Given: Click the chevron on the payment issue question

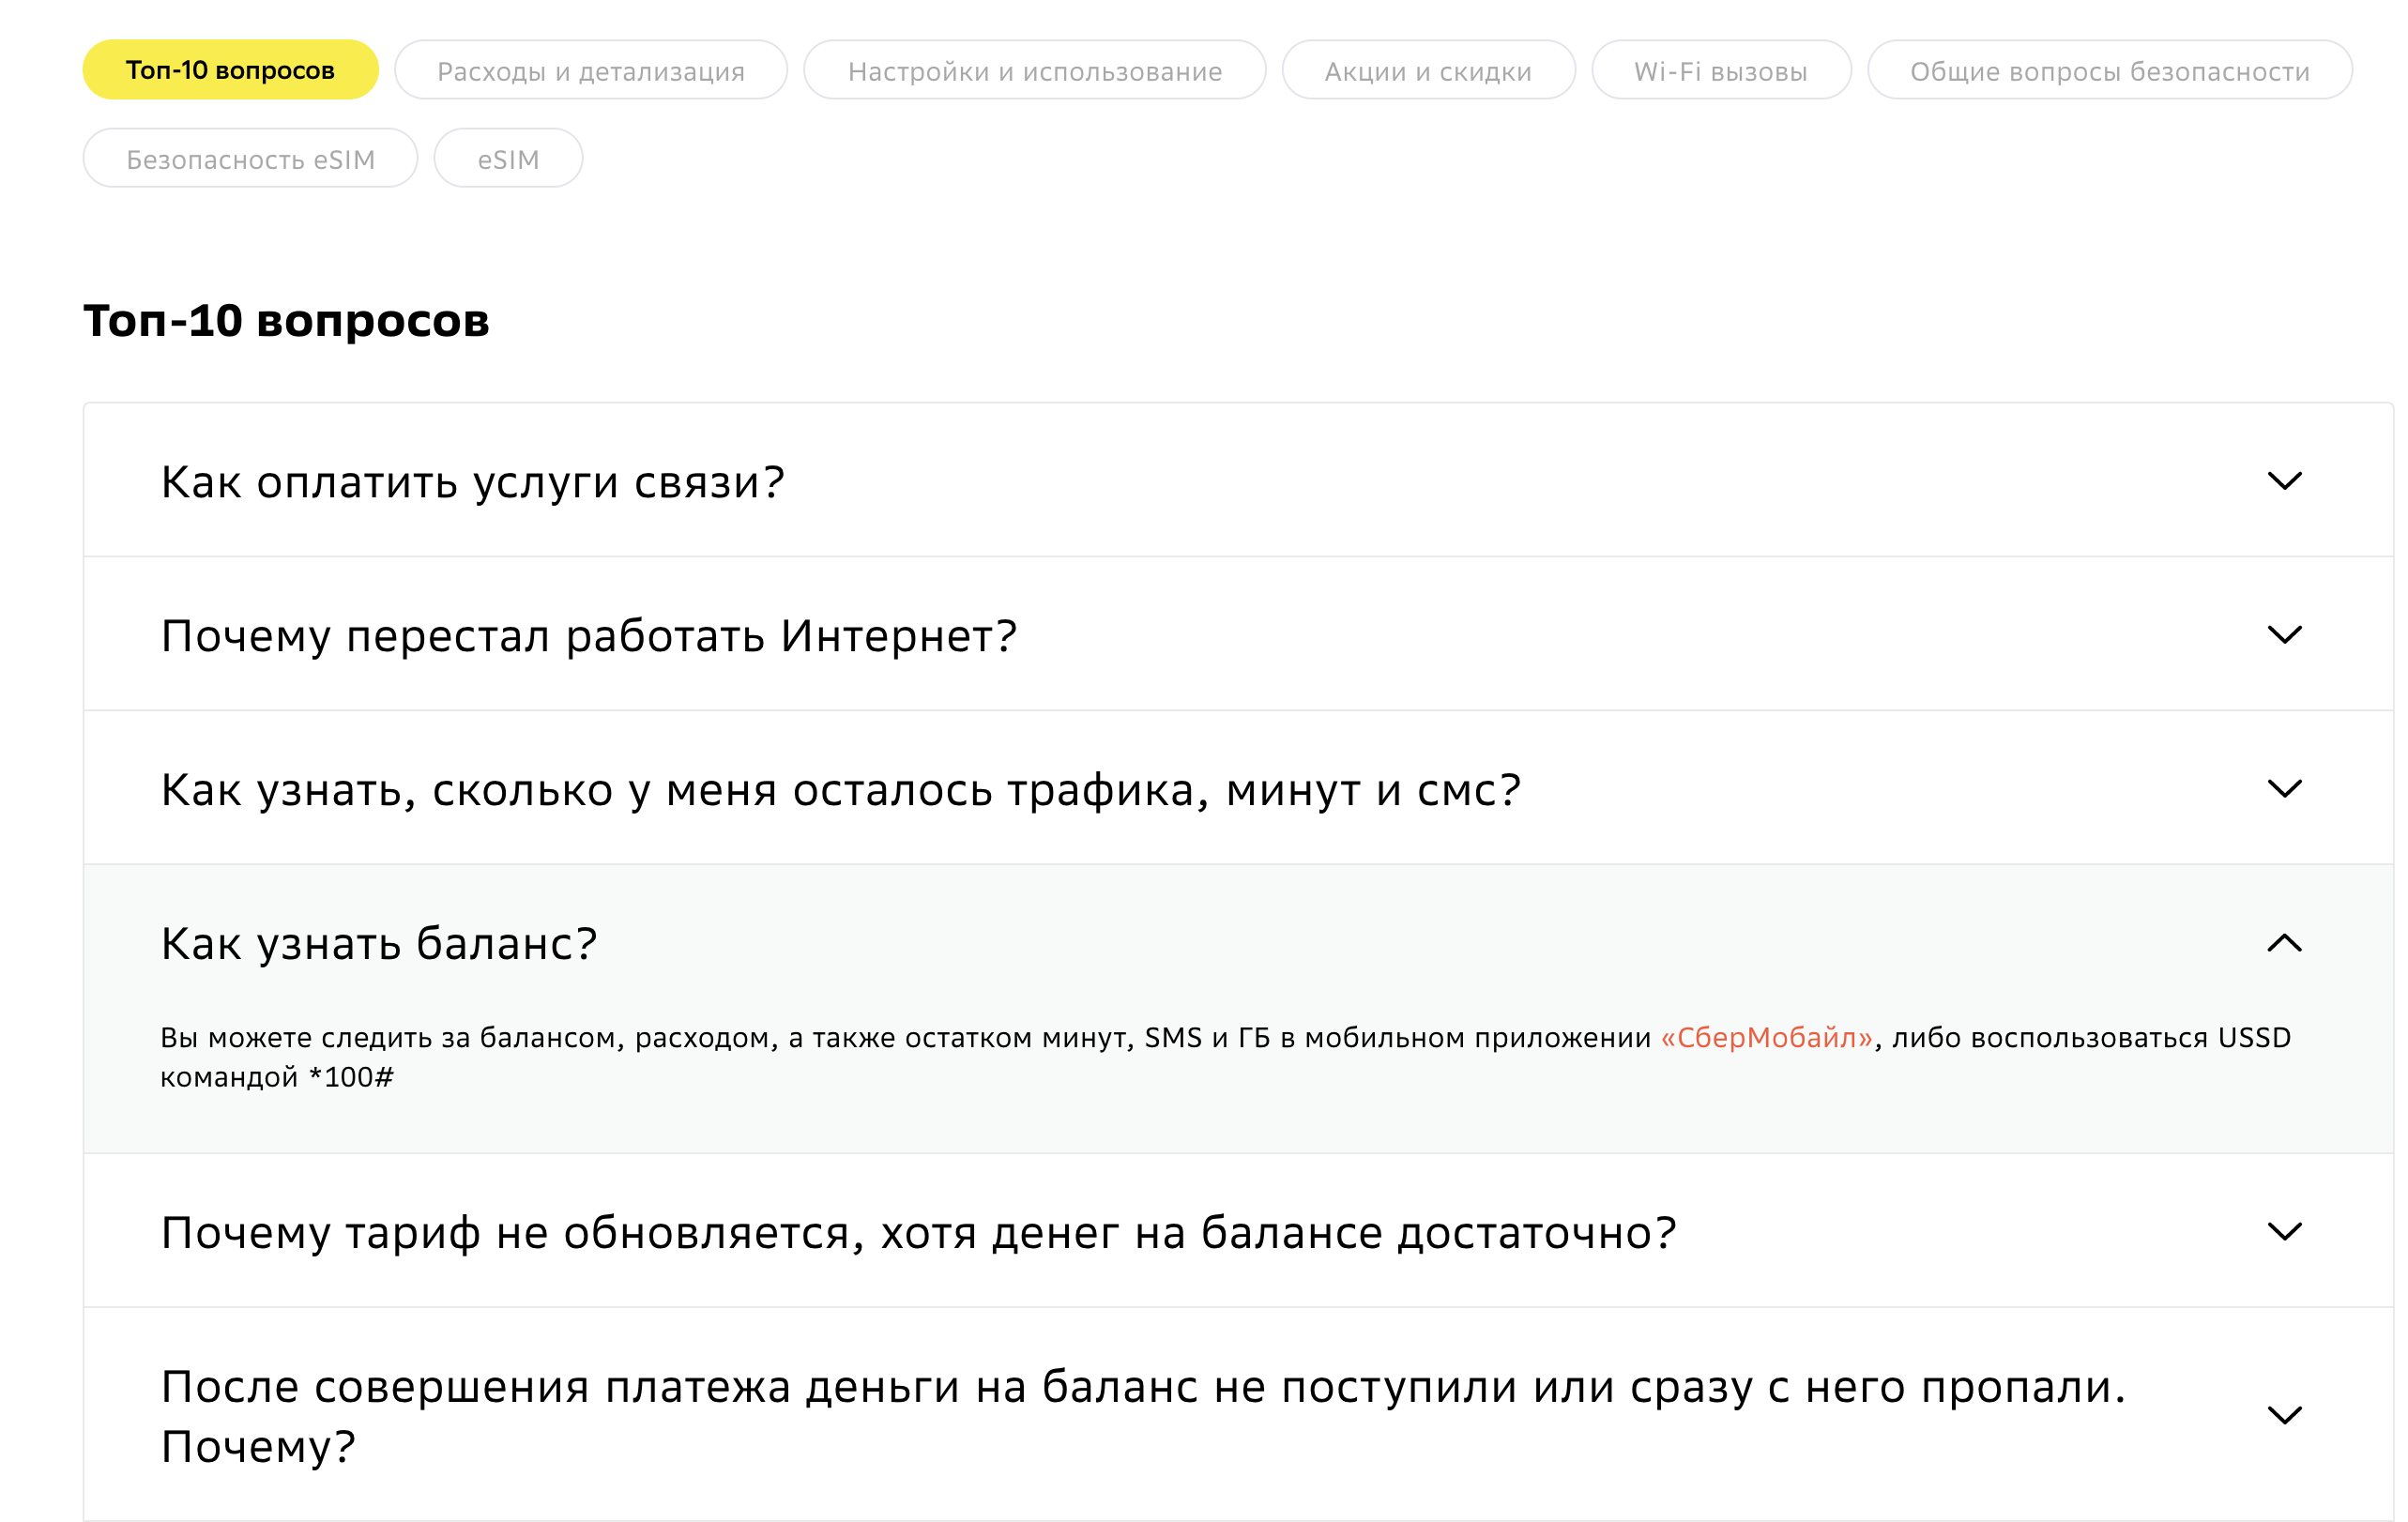Looking at the screenshot, I should [2286, 1414].
